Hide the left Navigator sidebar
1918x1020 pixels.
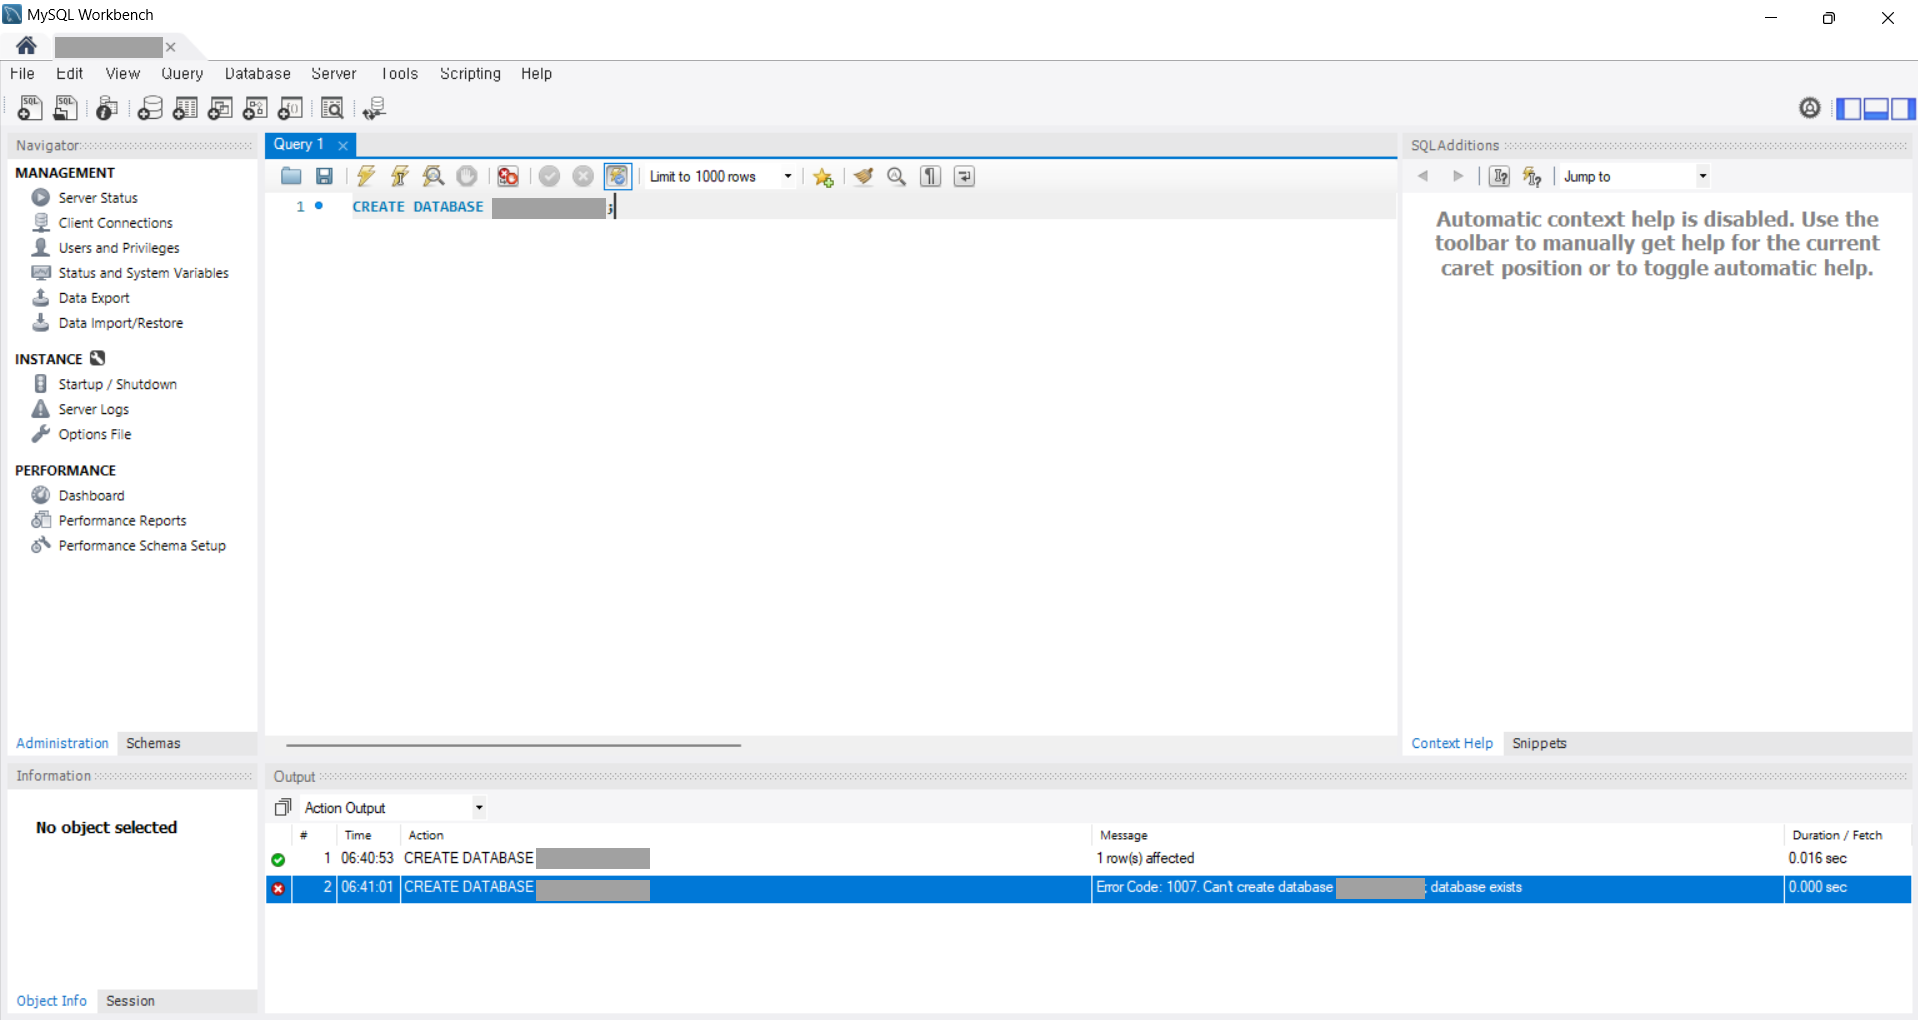1849,108
